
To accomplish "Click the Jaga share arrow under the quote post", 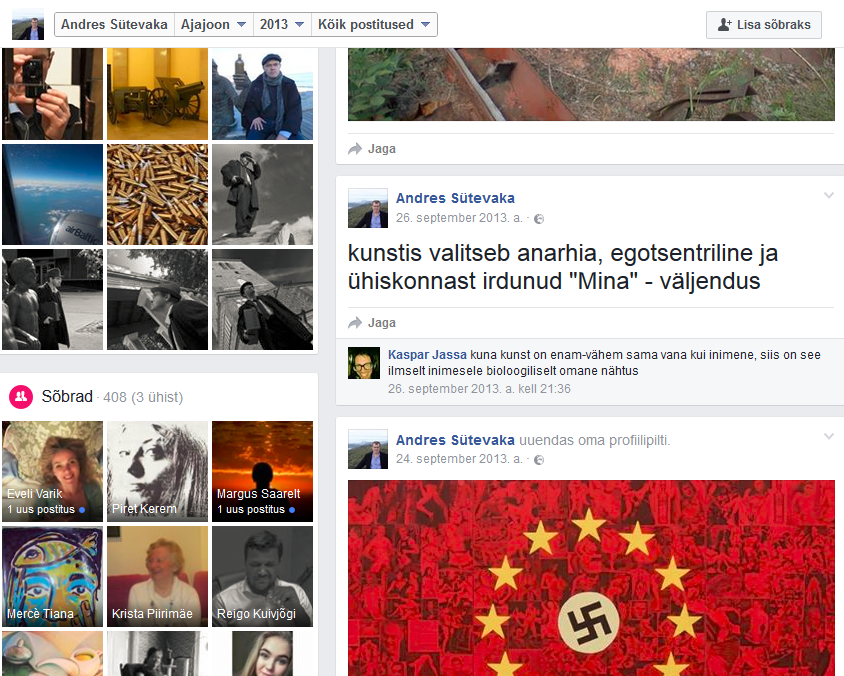I will point(355,323).
